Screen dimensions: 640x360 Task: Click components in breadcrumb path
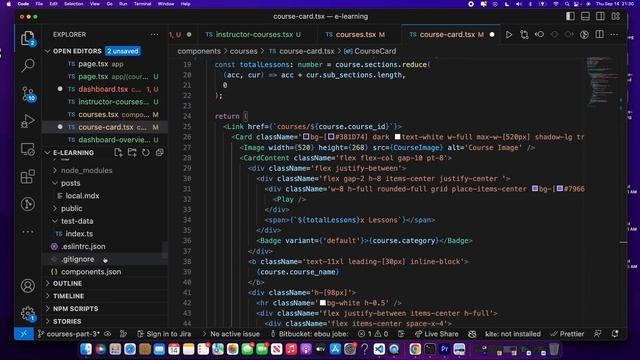tap(199, 51)
